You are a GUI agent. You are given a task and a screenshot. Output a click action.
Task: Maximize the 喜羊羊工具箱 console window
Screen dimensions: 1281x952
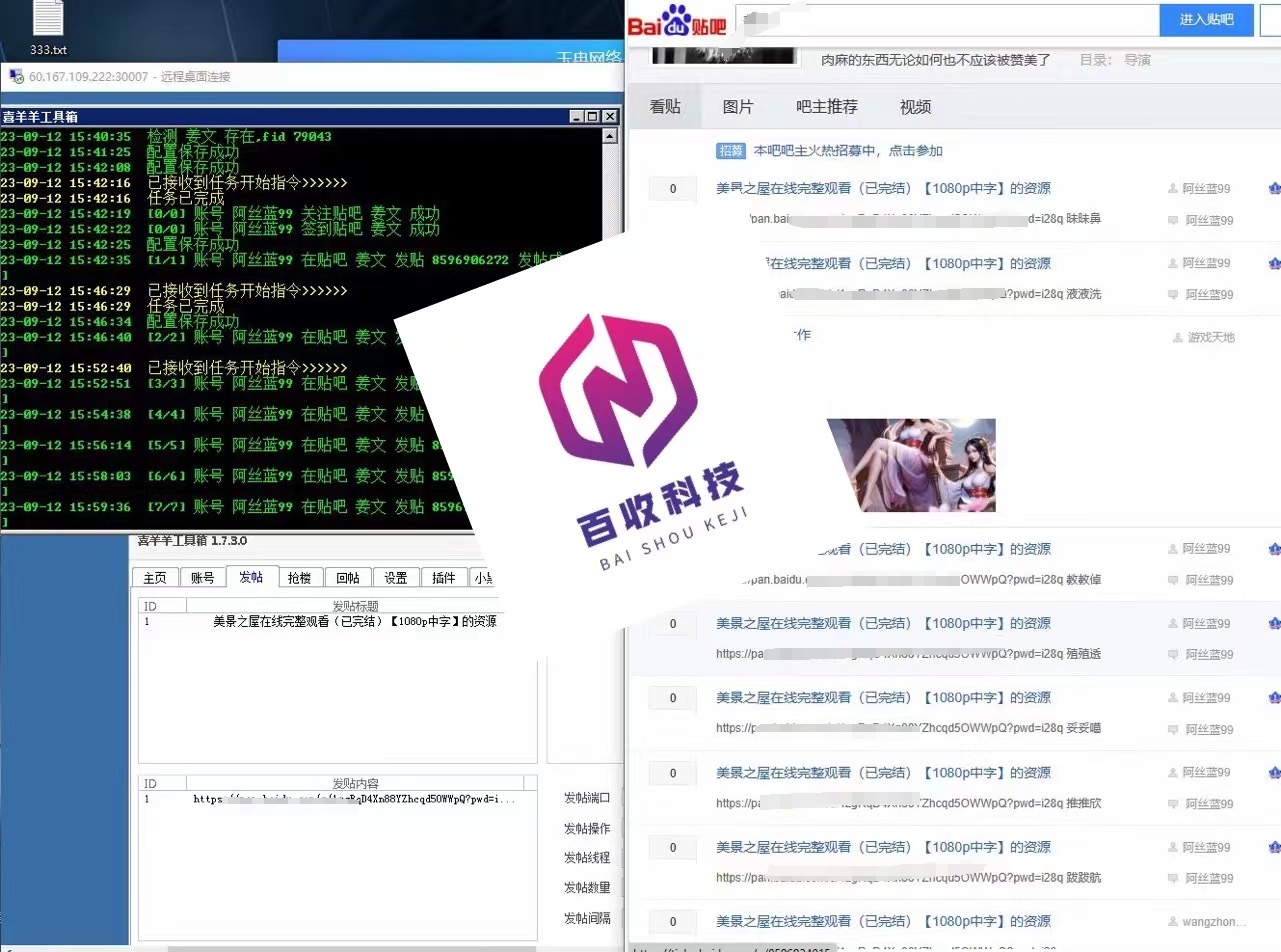coord(592,117)
